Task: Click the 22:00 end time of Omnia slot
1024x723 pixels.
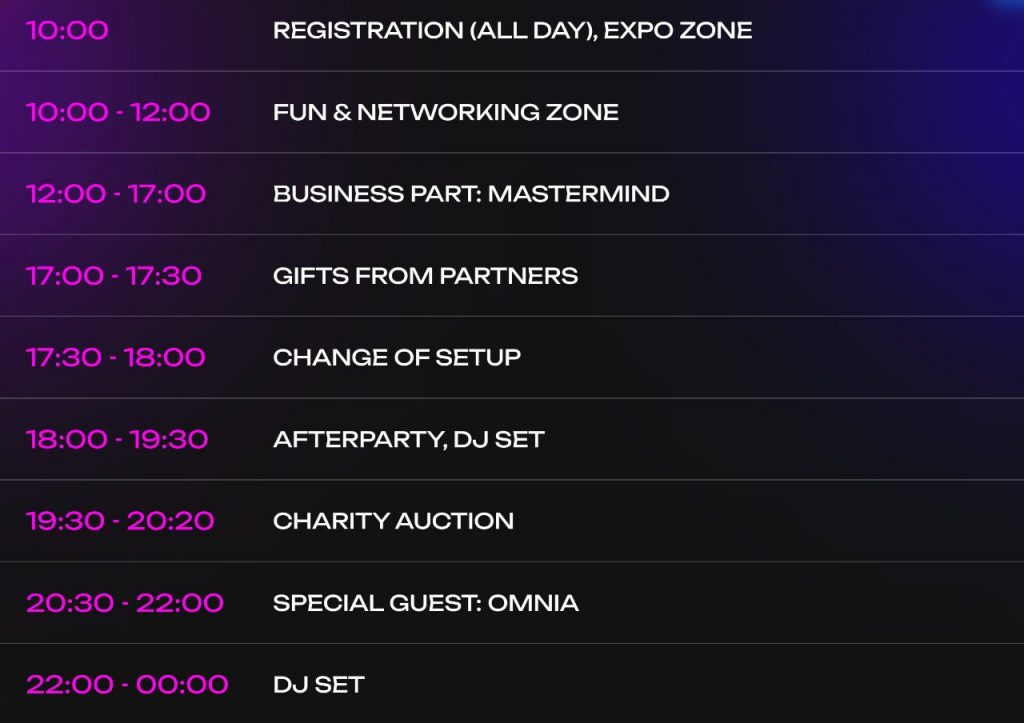Action: 179,603
